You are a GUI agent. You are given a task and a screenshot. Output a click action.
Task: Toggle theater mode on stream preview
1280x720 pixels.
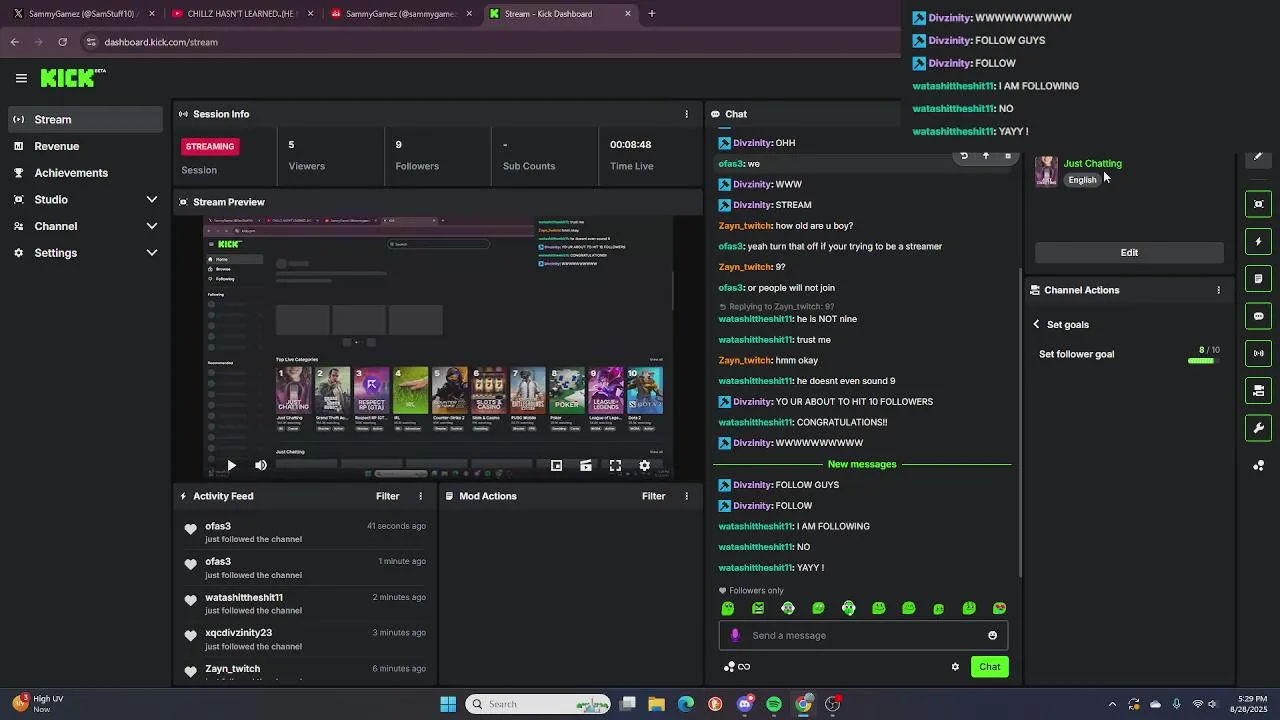(586, 465)
